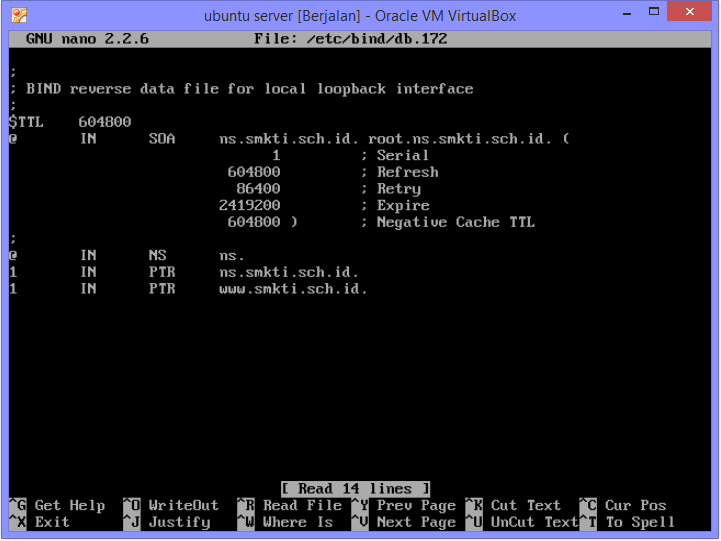Click the Retry value 86400

[258, 188]
